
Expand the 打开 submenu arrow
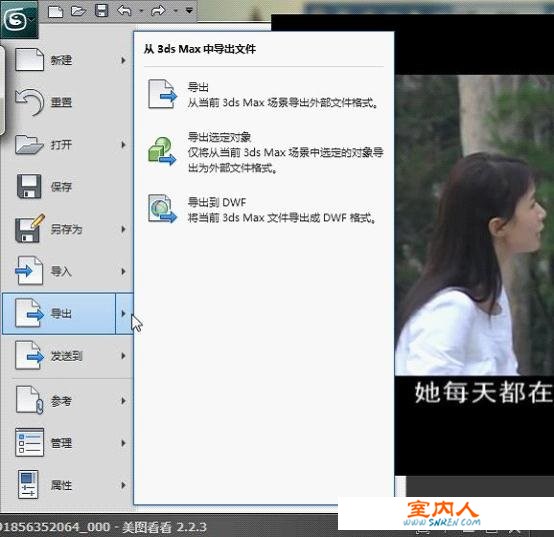tap(123, 144)
